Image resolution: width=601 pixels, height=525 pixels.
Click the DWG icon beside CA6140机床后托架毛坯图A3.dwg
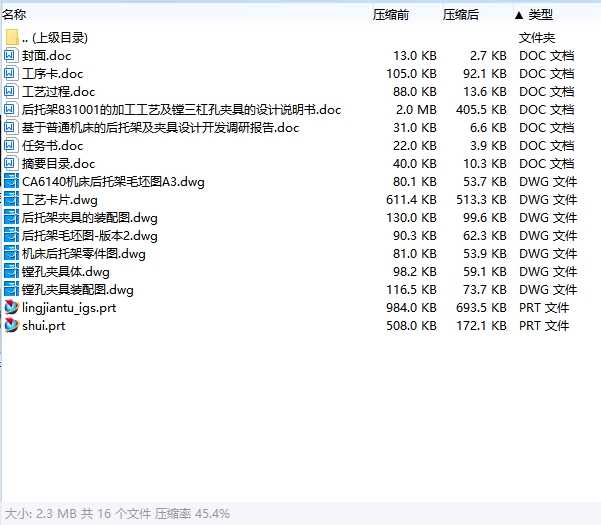pyautogui.click(x=11, y=181)
